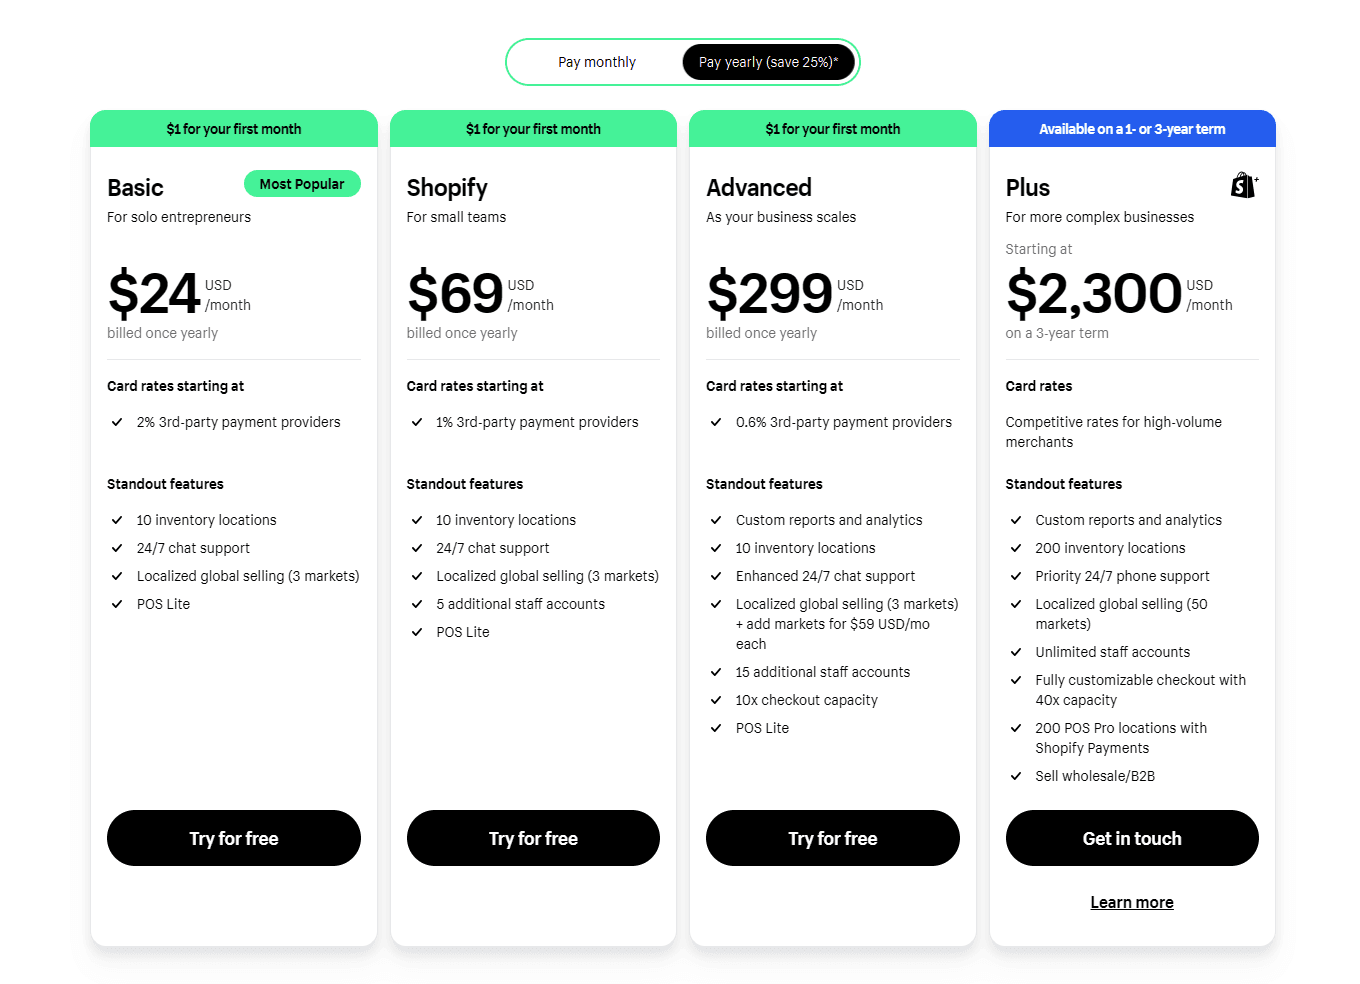Screen dimensions: 1360x984
Task: Click the "Plus" plan title
Action: click(1027, 187)
